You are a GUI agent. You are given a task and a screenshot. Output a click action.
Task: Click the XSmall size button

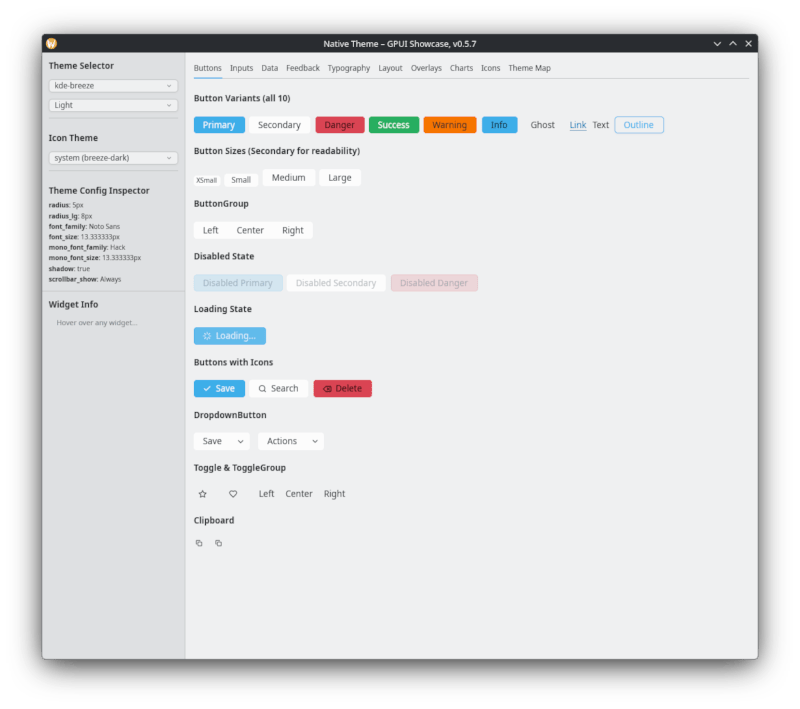(x=207, y=180)
